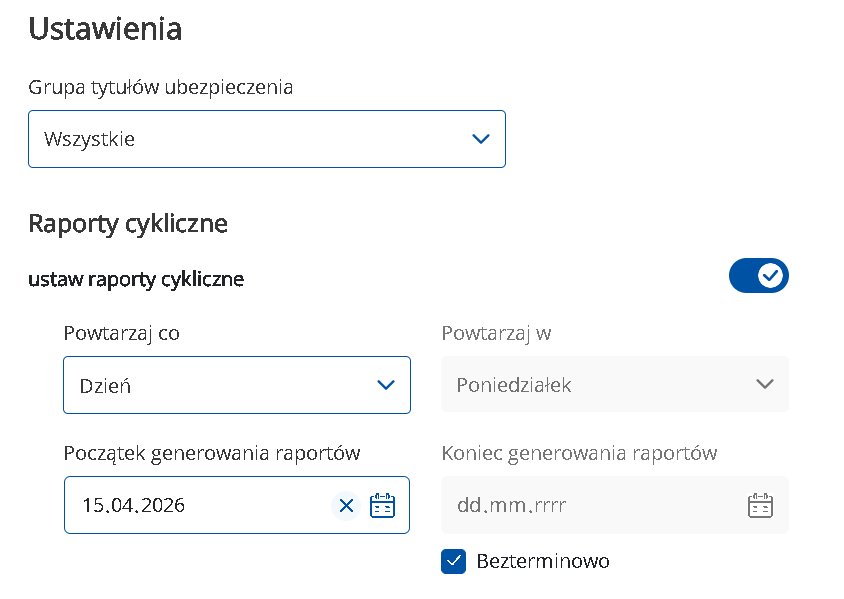Open the calendar picker for report start date

click(382, 506)
